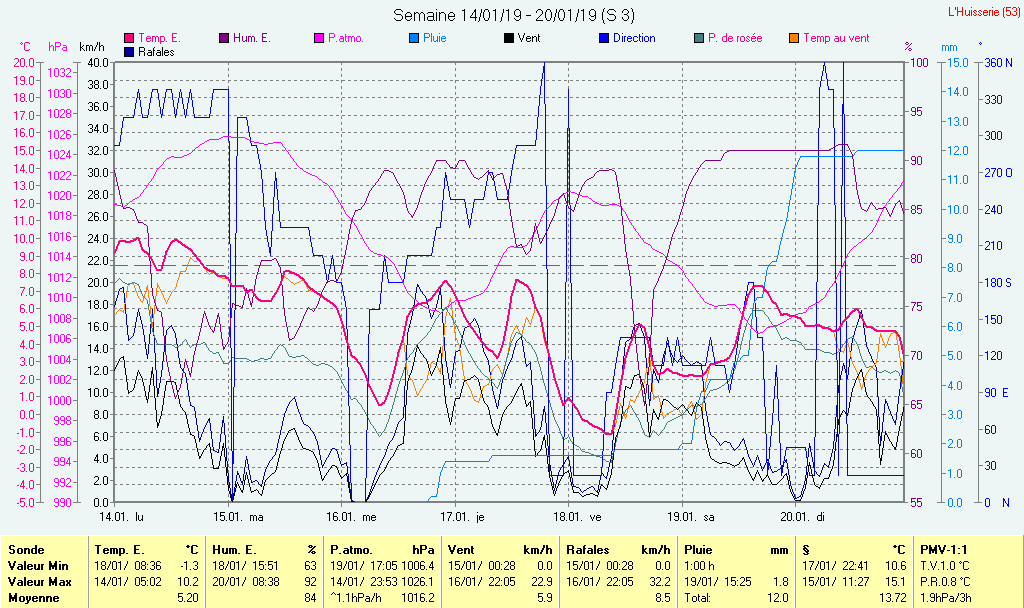This screenshot has width=1024, height=608.
Task: Click the '18/01/ 15:51' humidity minimum timestamp
Action: coord(246,566)
